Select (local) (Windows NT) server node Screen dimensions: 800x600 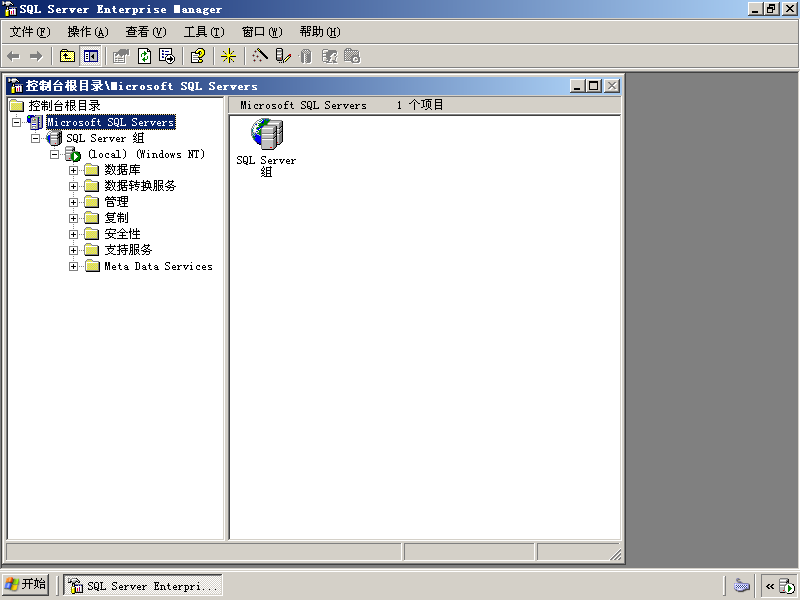click(x=146, y=154)
